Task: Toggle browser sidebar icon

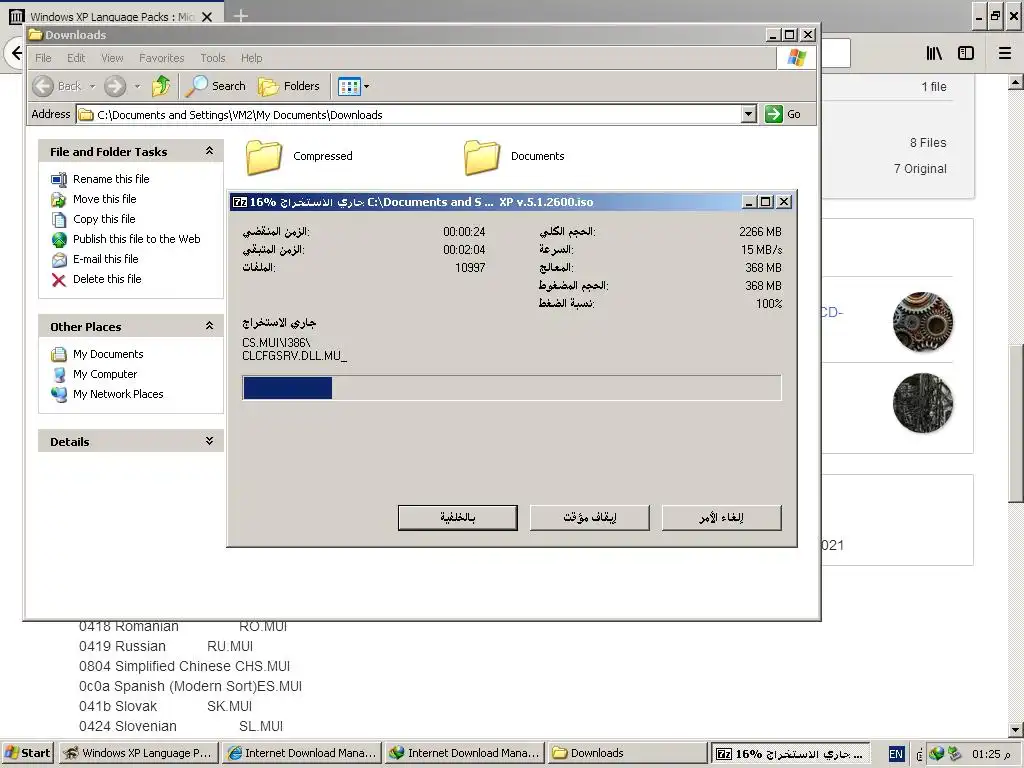Action: pos(966,54)
